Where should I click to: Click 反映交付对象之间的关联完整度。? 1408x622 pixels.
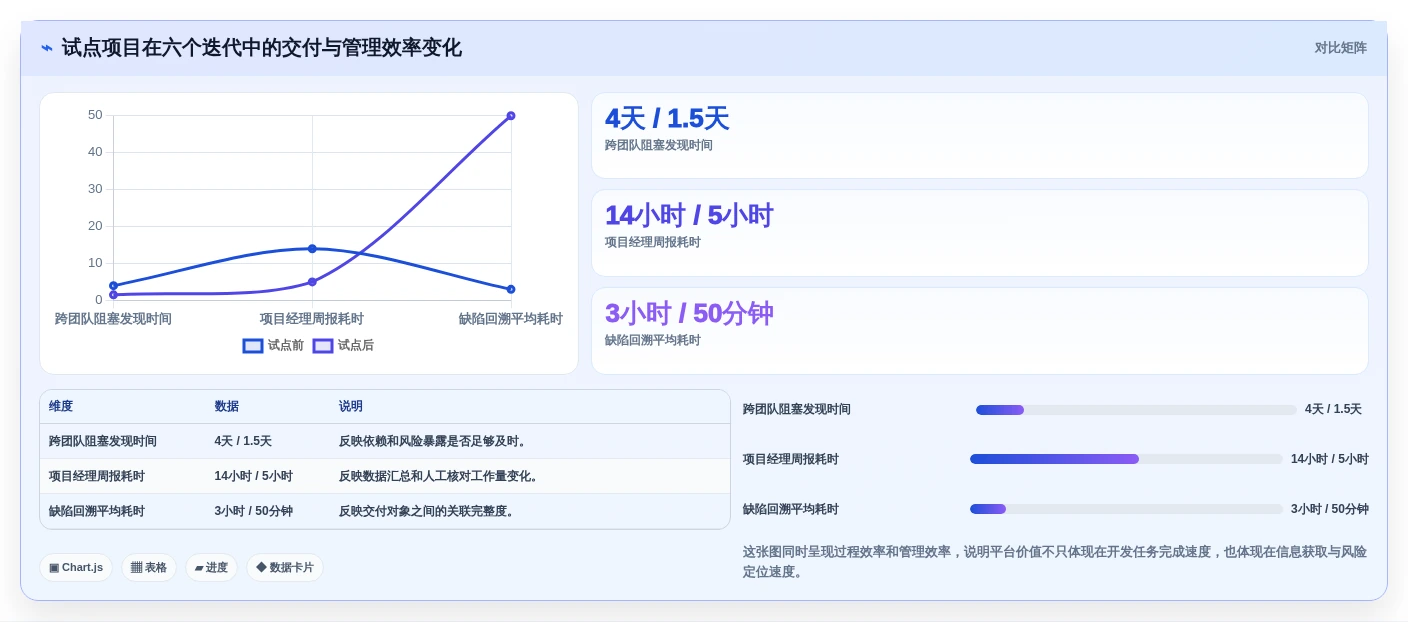coord(429,511)
